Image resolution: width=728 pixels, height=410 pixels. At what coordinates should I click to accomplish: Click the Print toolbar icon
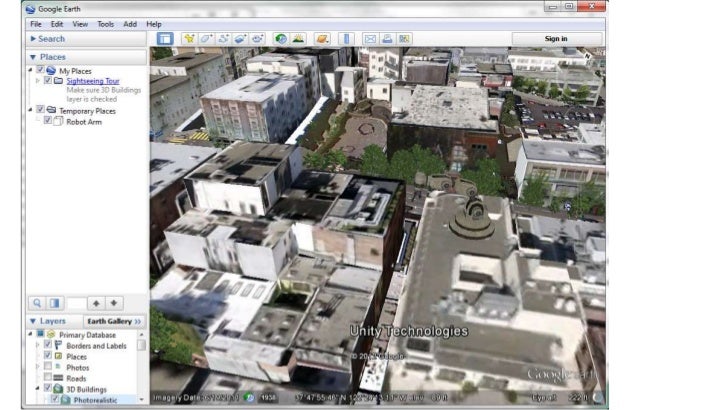pyautogui.click(x=387, y=39)
